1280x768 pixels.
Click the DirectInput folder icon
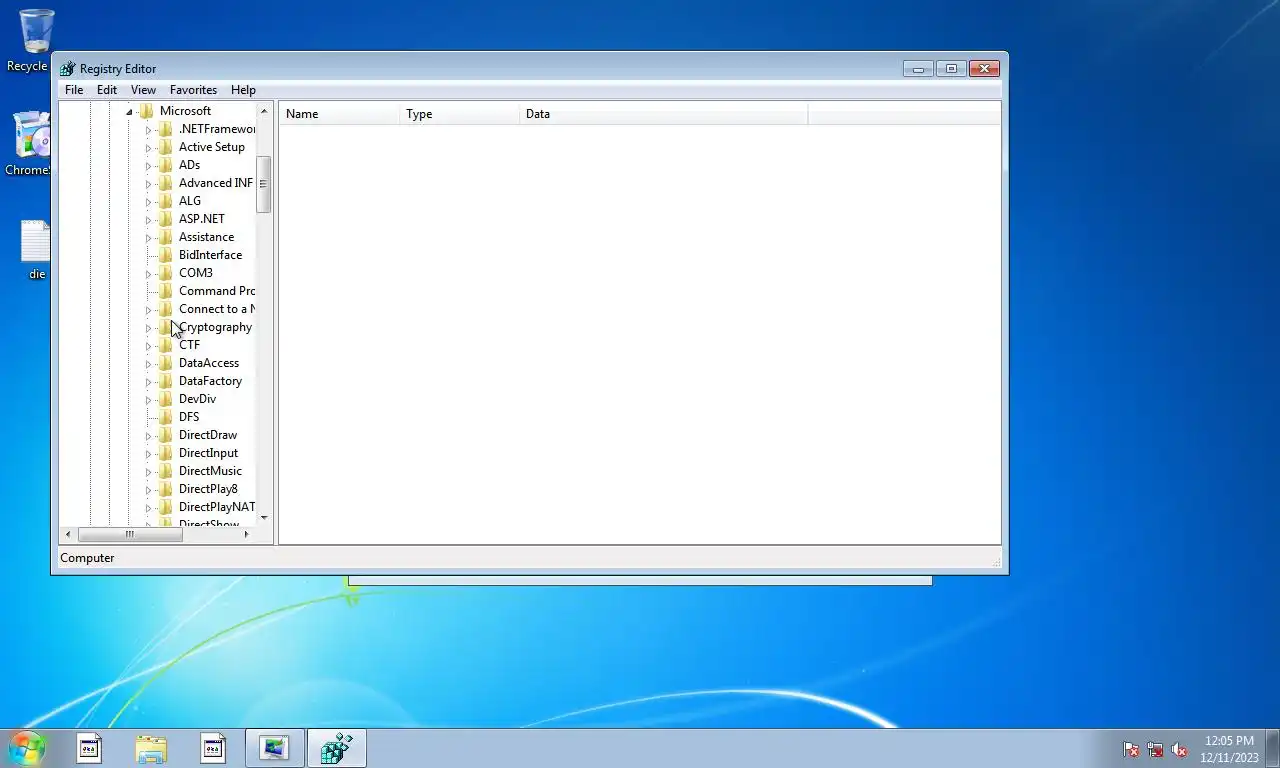[x=166, y=453]
